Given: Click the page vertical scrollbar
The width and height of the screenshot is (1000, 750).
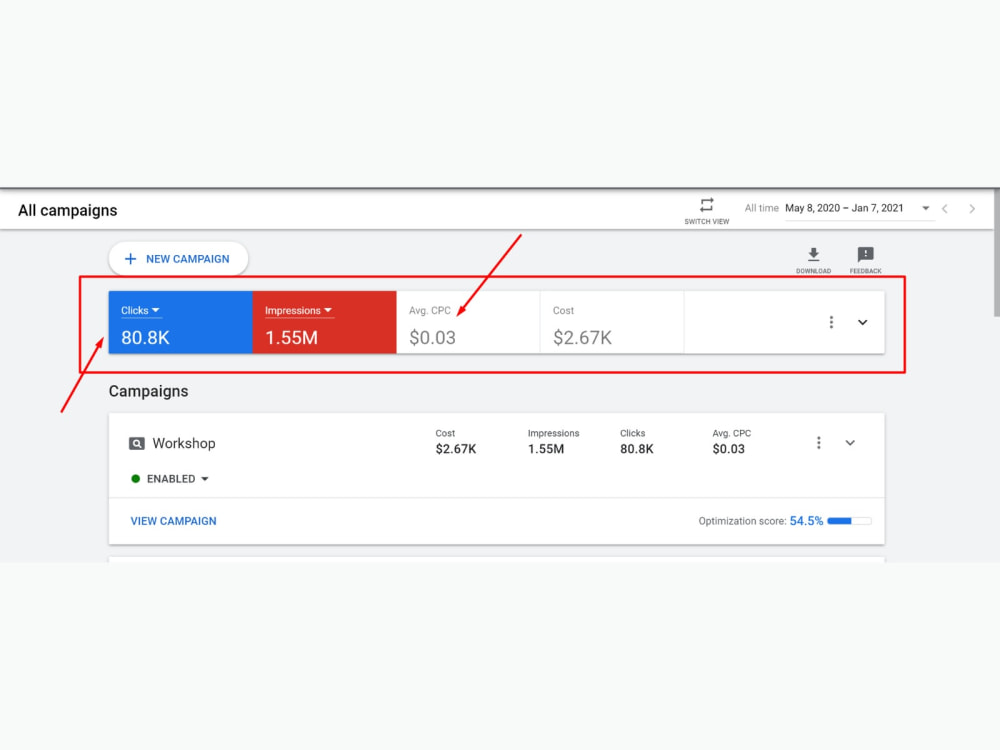Looking at the screenshot, I should [996, 253].
